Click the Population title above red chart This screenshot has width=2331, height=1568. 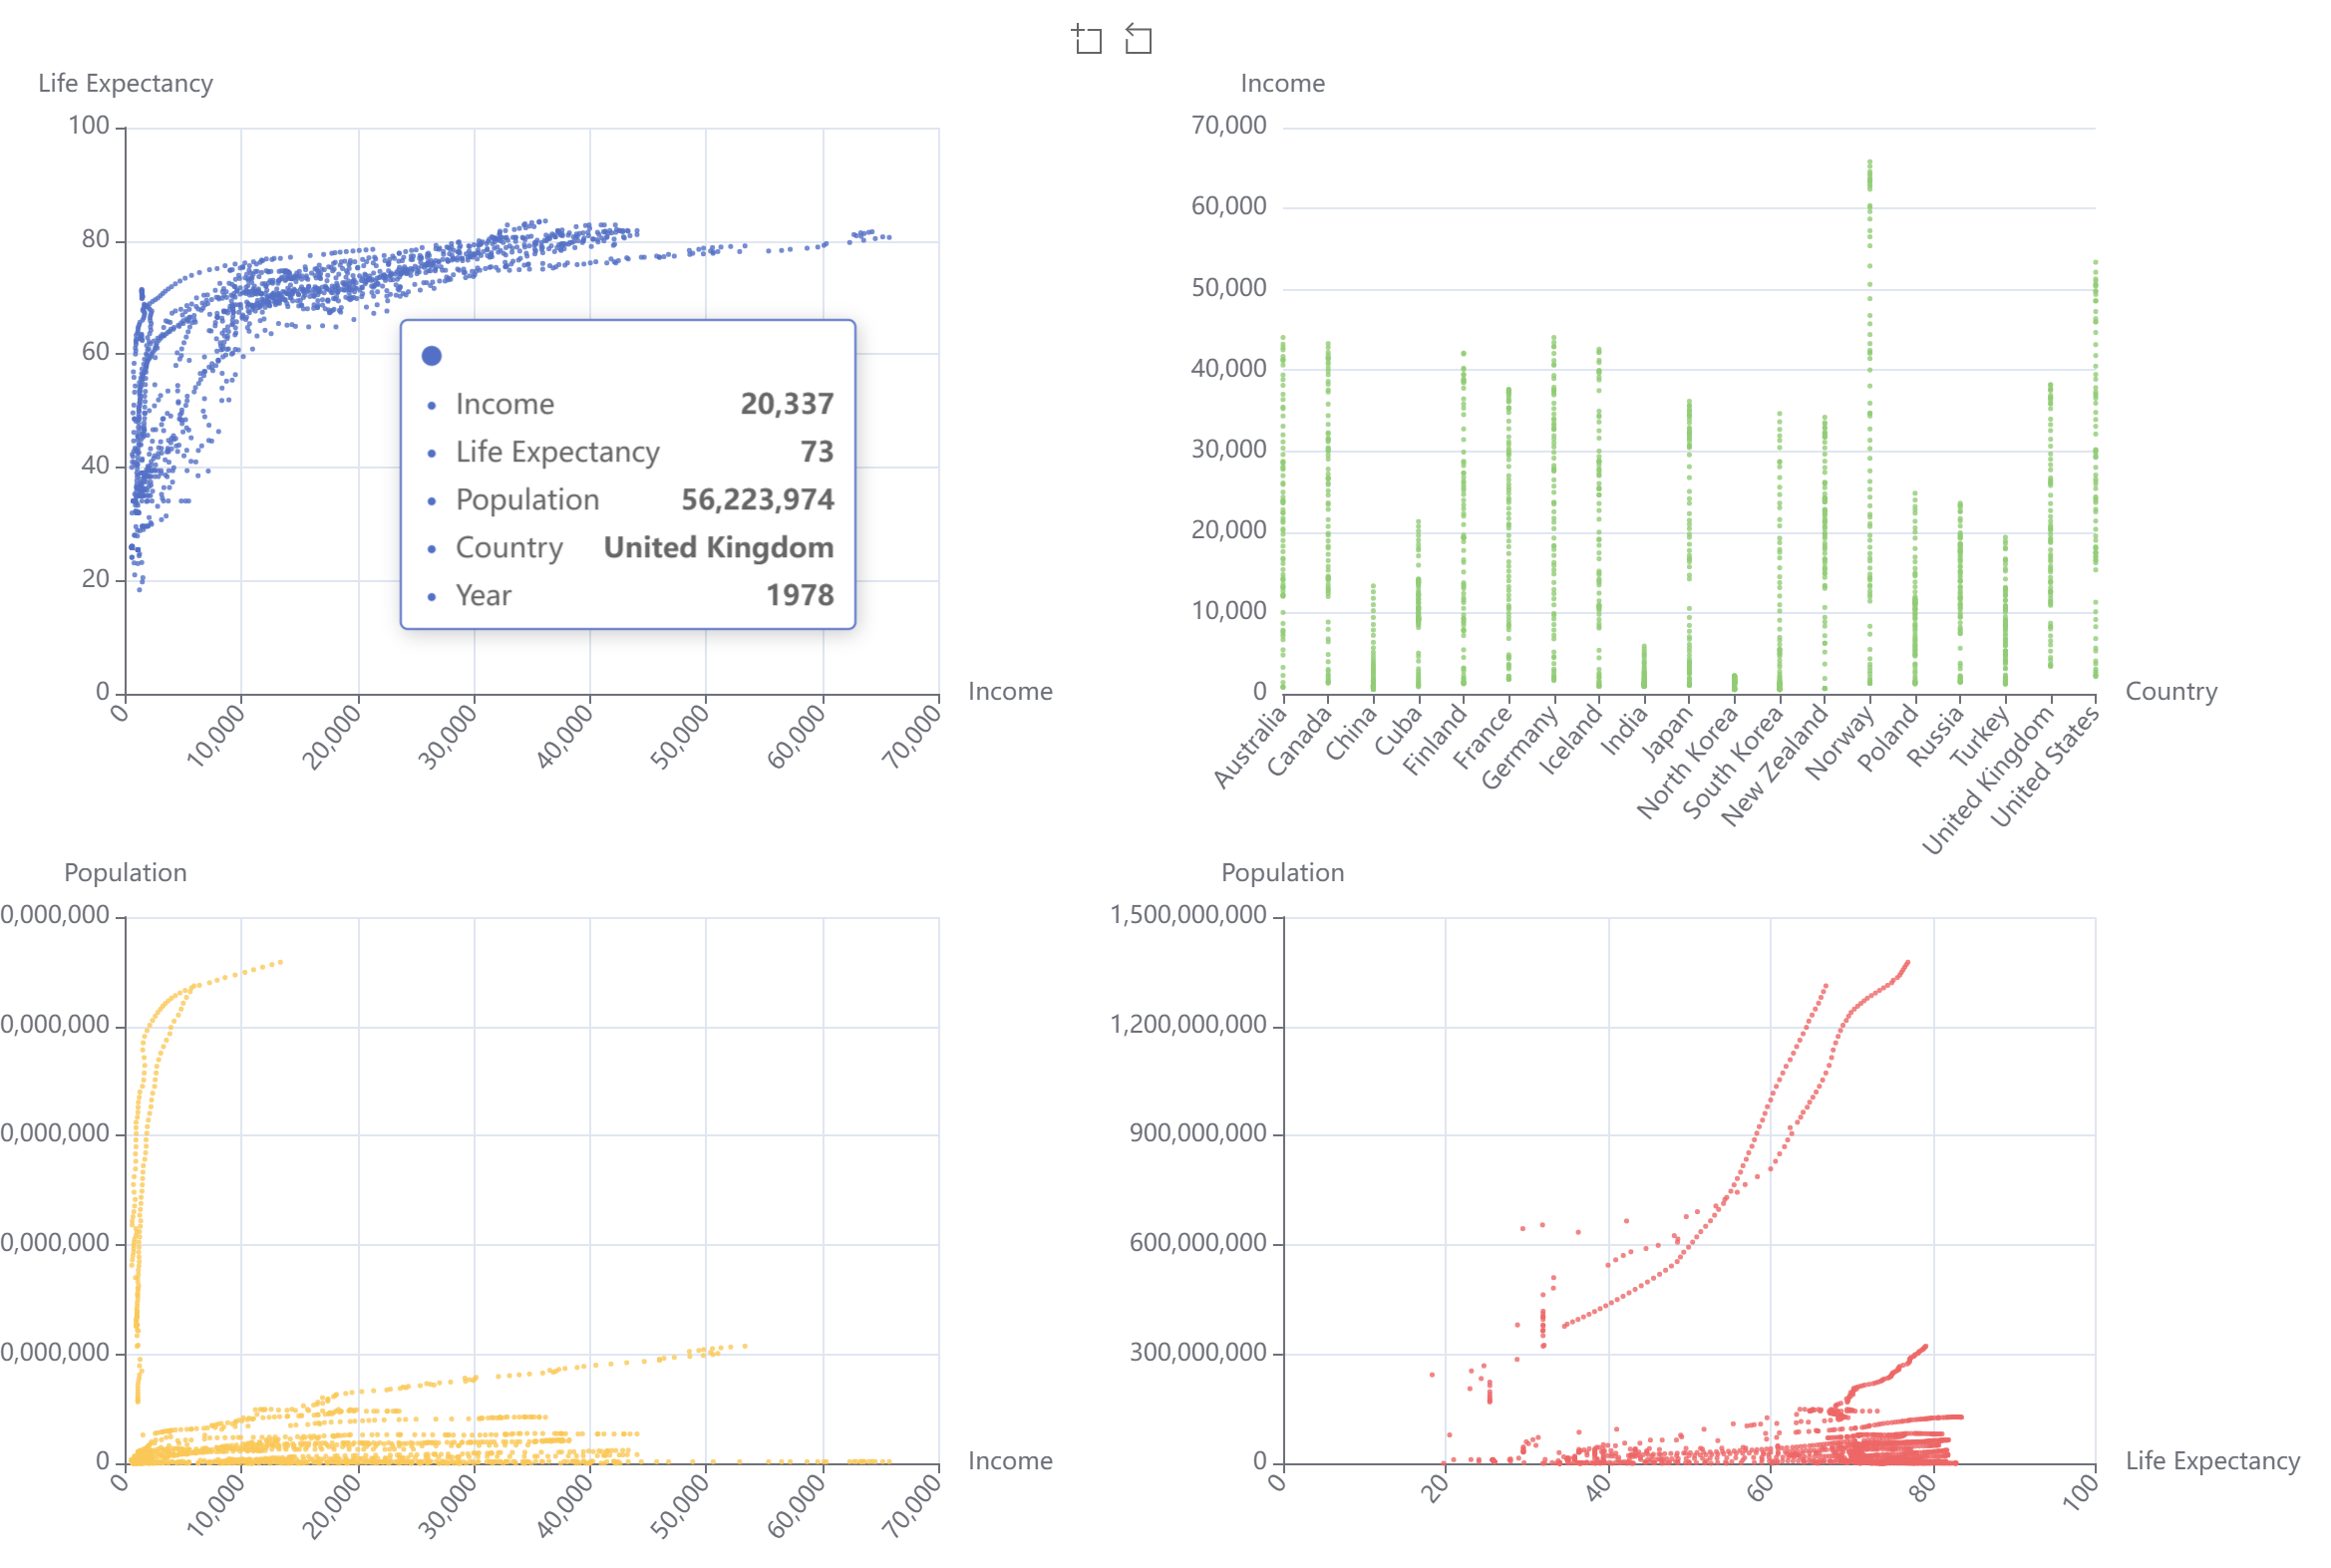pyautogui.click(x=1282, y=873)
